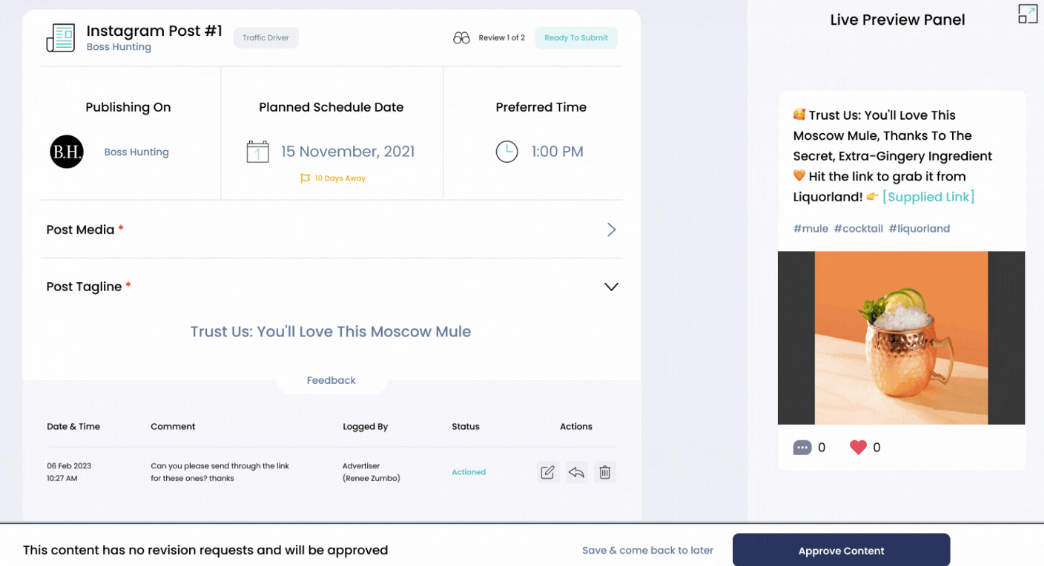Click the reply arrow icon on comment
Image resolution: width=1044 pixels, height=566 pixels.
point(576,472)
